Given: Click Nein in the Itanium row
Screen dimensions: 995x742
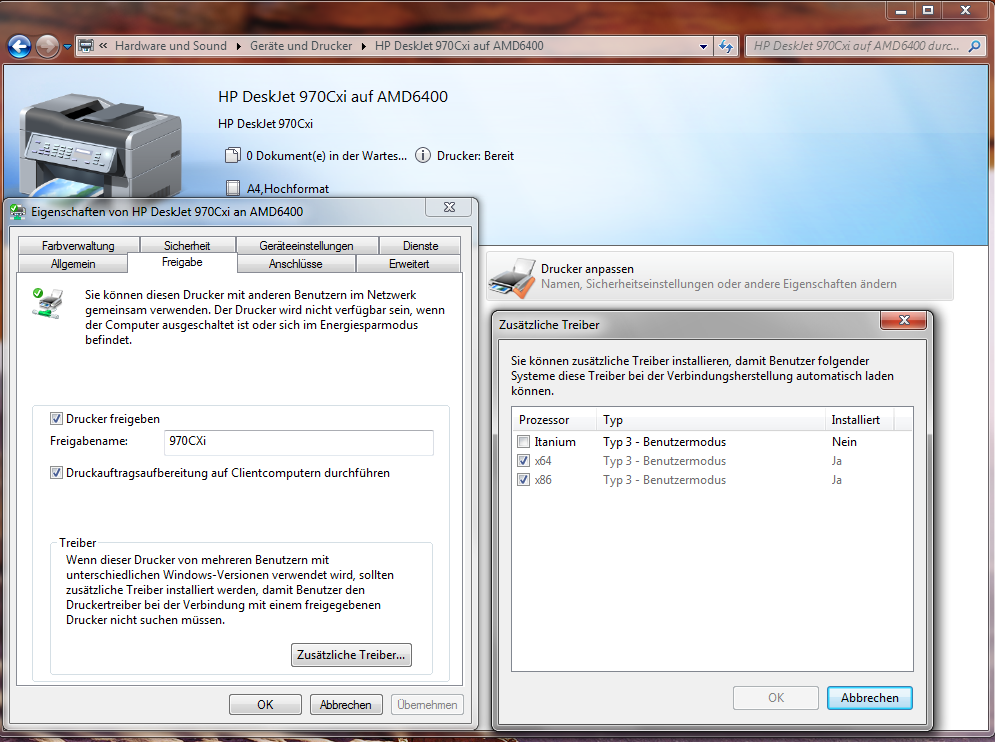Looking at the screenshot, I should coord(844,442).
